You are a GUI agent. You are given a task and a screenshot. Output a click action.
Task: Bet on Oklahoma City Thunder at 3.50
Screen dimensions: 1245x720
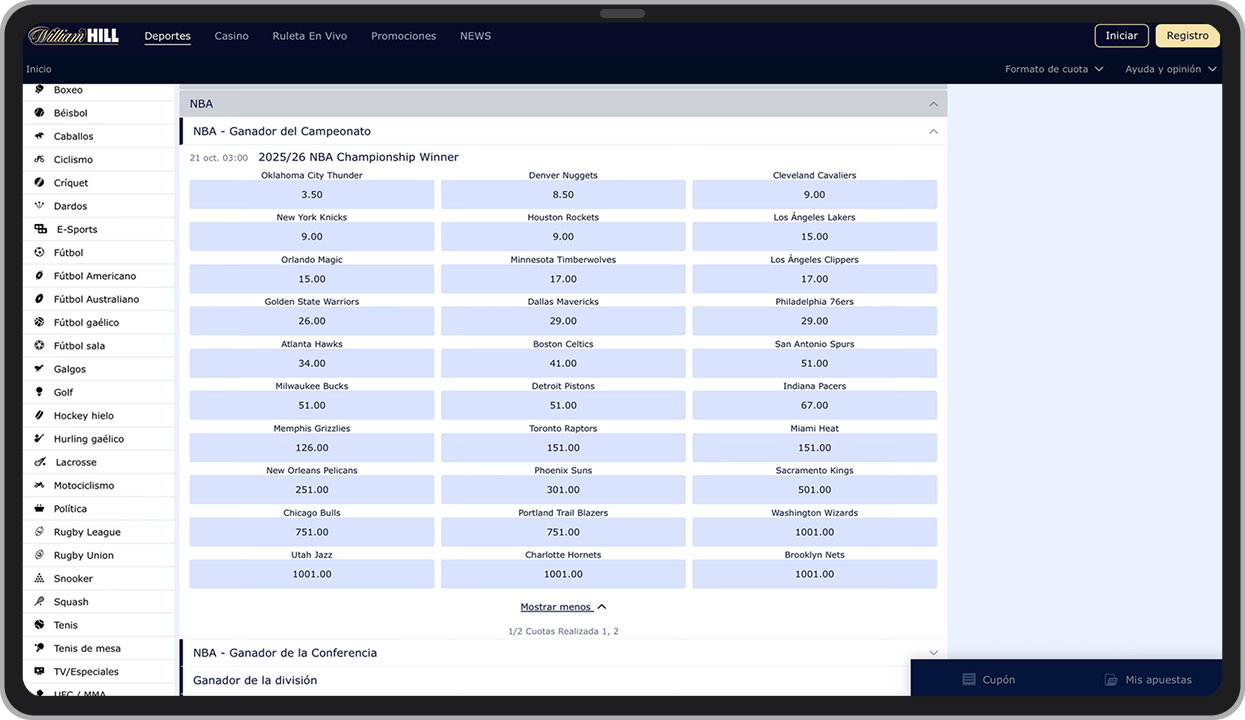tap(312, 195)
